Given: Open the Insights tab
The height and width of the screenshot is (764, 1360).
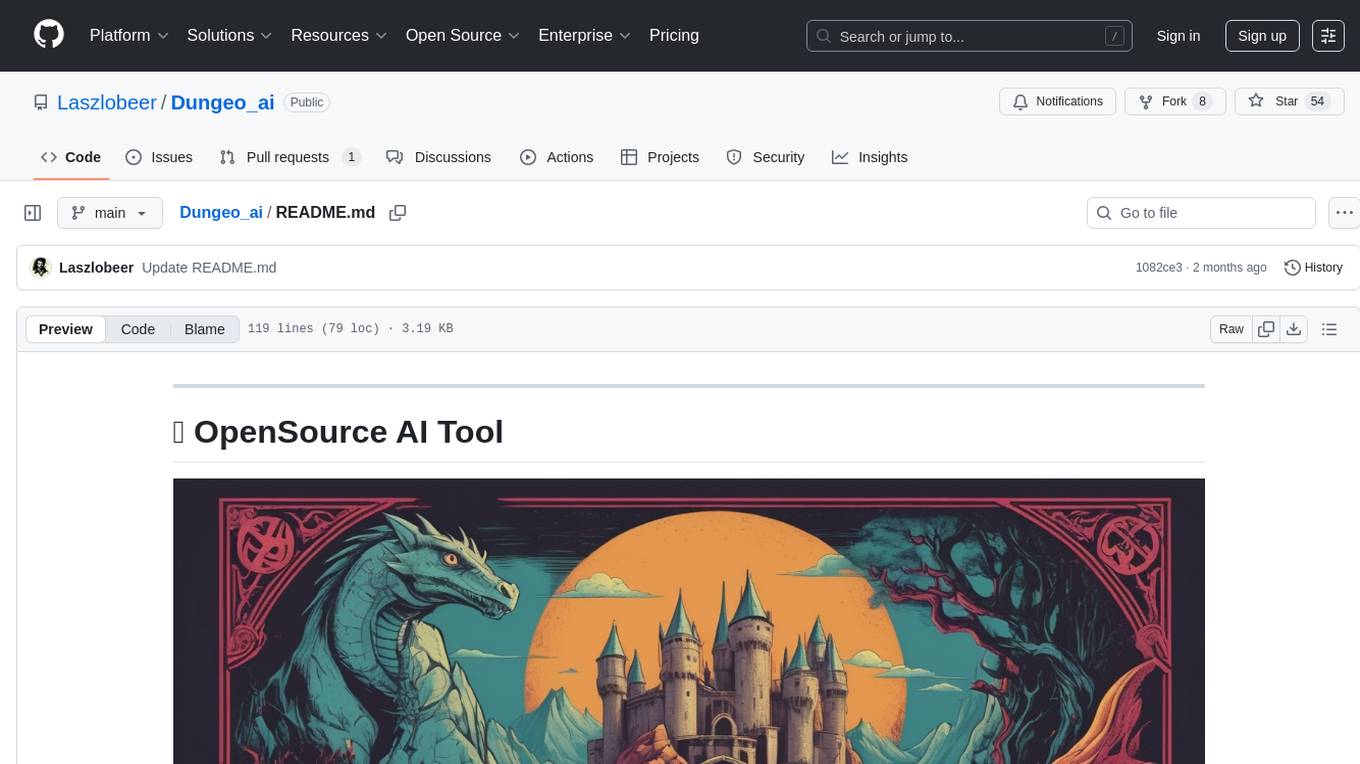Looking at the screenshot, I should (870, 157).
